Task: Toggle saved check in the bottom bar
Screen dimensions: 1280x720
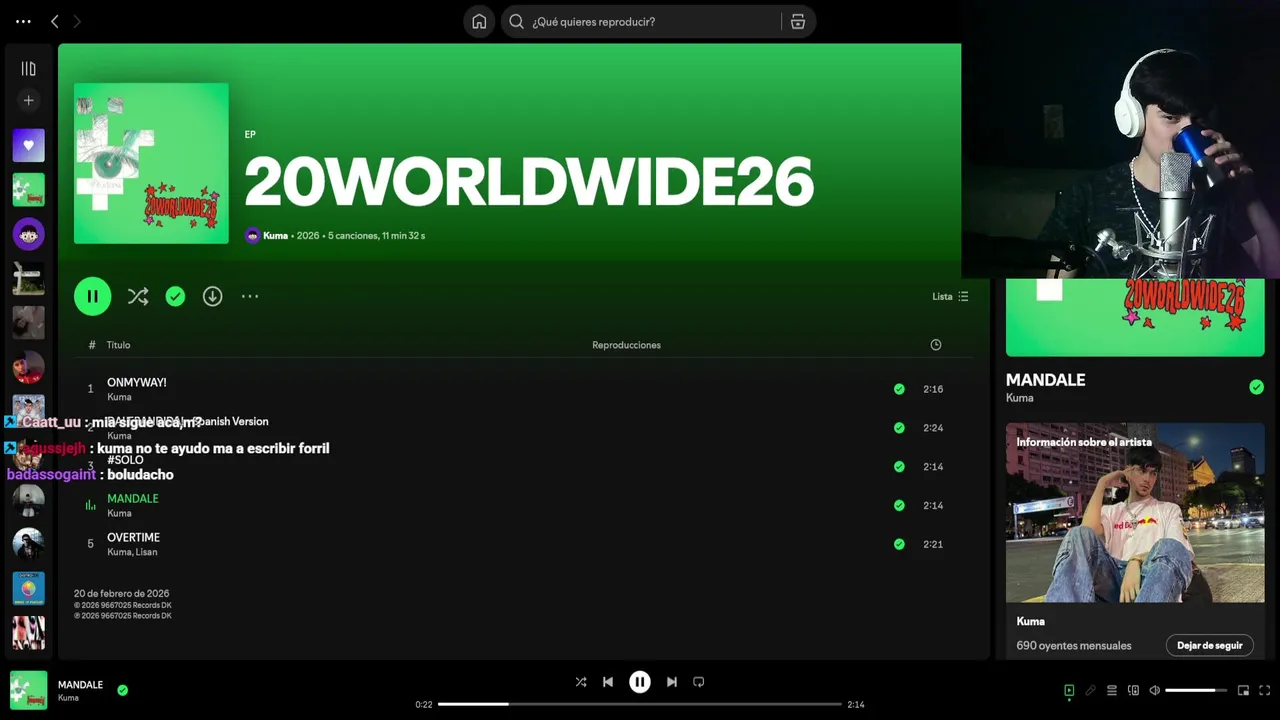Action: (122, 690)
